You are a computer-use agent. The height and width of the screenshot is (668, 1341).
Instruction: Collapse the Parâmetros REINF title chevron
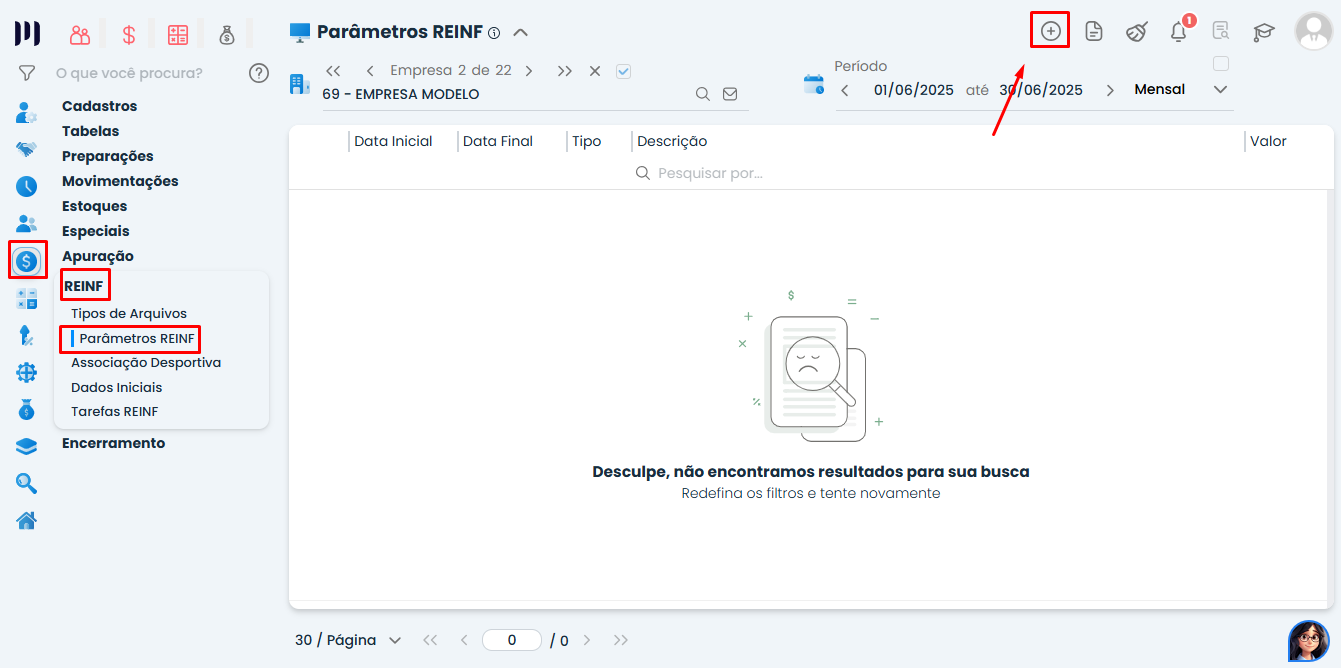click(x=520, y=32)
